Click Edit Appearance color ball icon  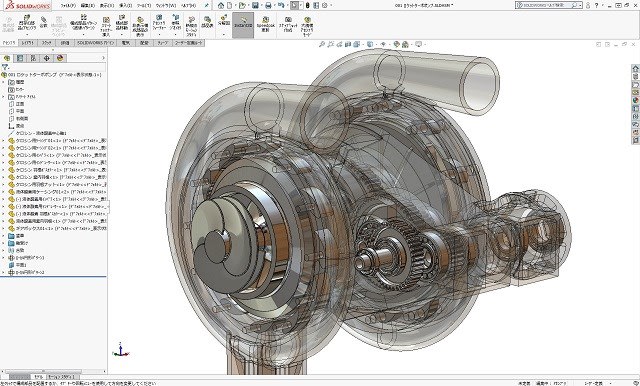pos(396,44)
